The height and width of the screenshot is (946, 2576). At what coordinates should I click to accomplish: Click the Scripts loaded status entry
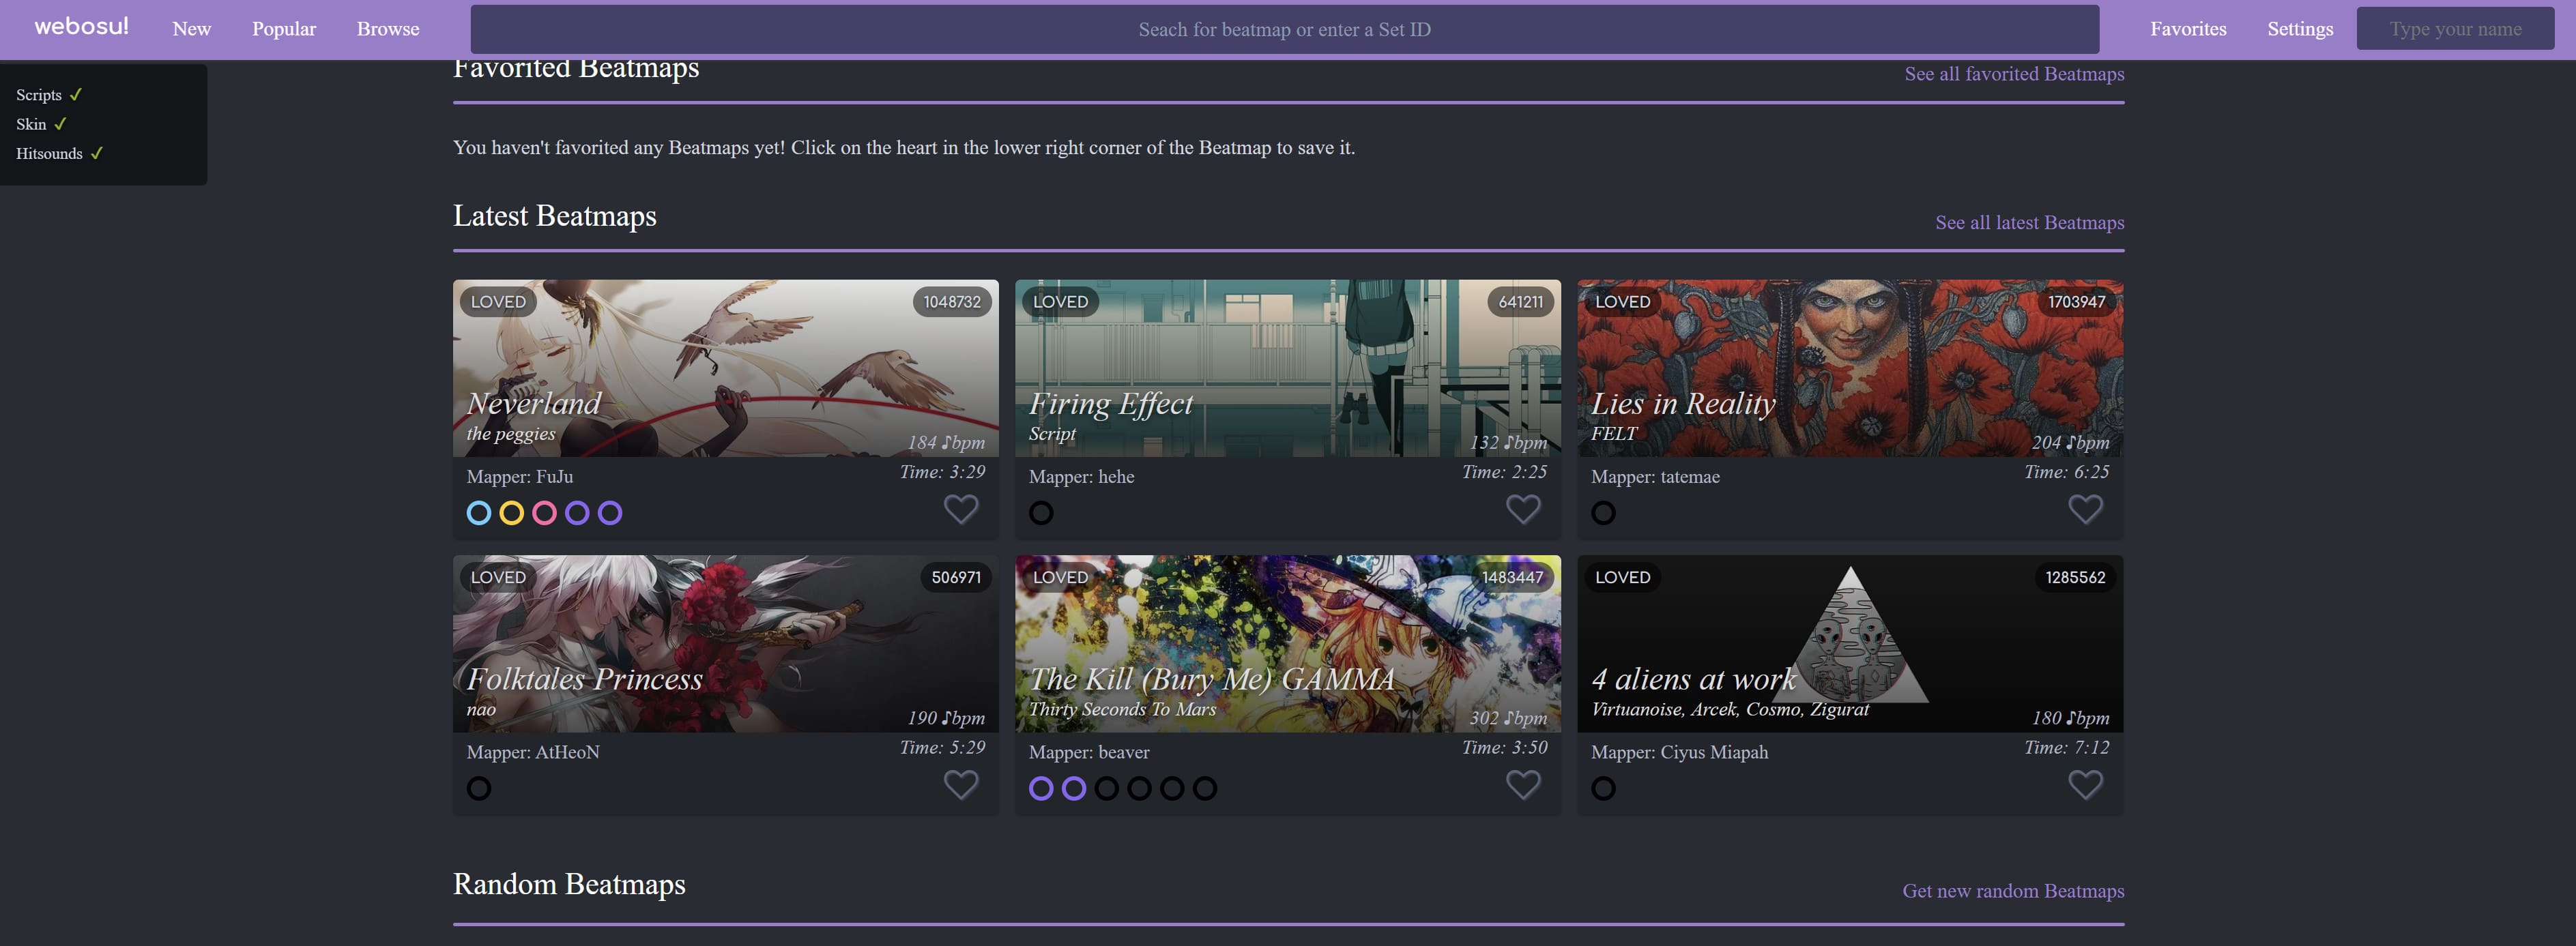pos(49,95)
